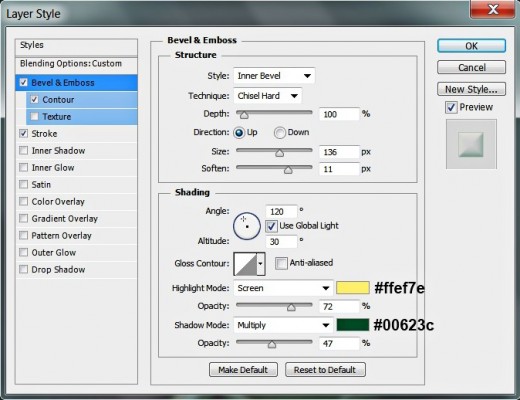Click the Size value input field
The width and height of the screenshot is (520, 400).
tap(339, 152)
